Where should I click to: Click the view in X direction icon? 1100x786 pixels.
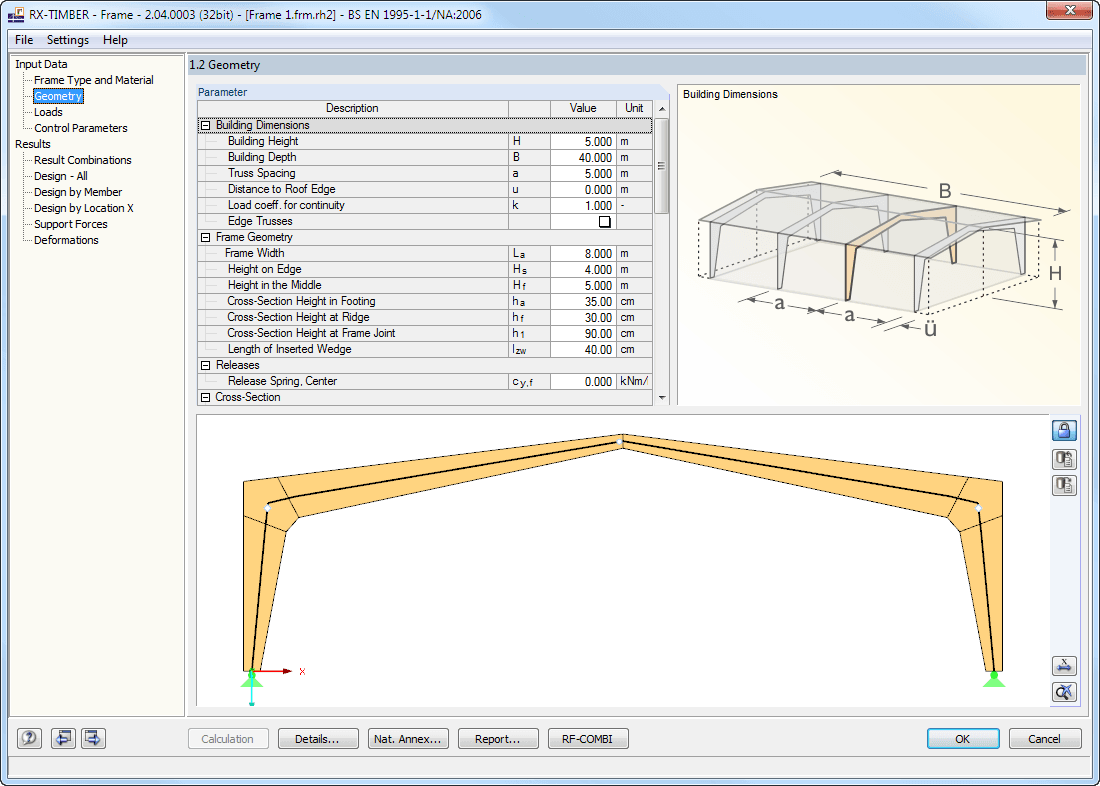tap(1064, 666)
